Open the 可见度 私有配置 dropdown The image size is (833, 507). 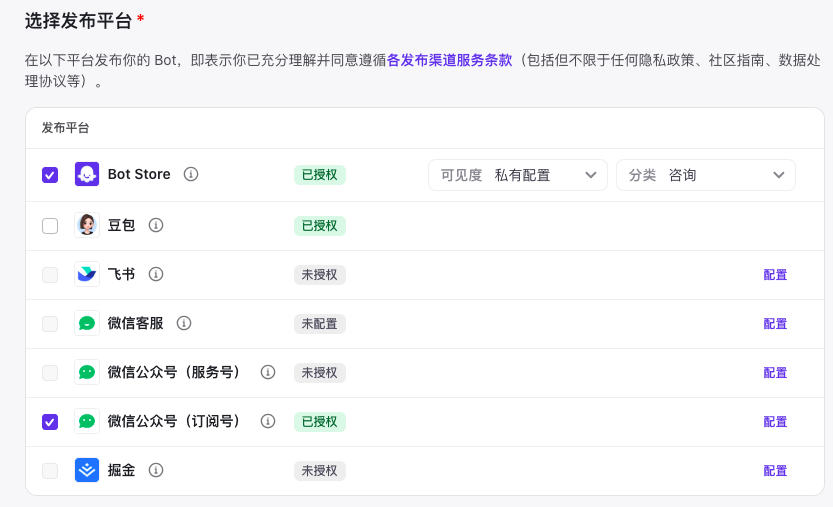click(x=517, y=175)
